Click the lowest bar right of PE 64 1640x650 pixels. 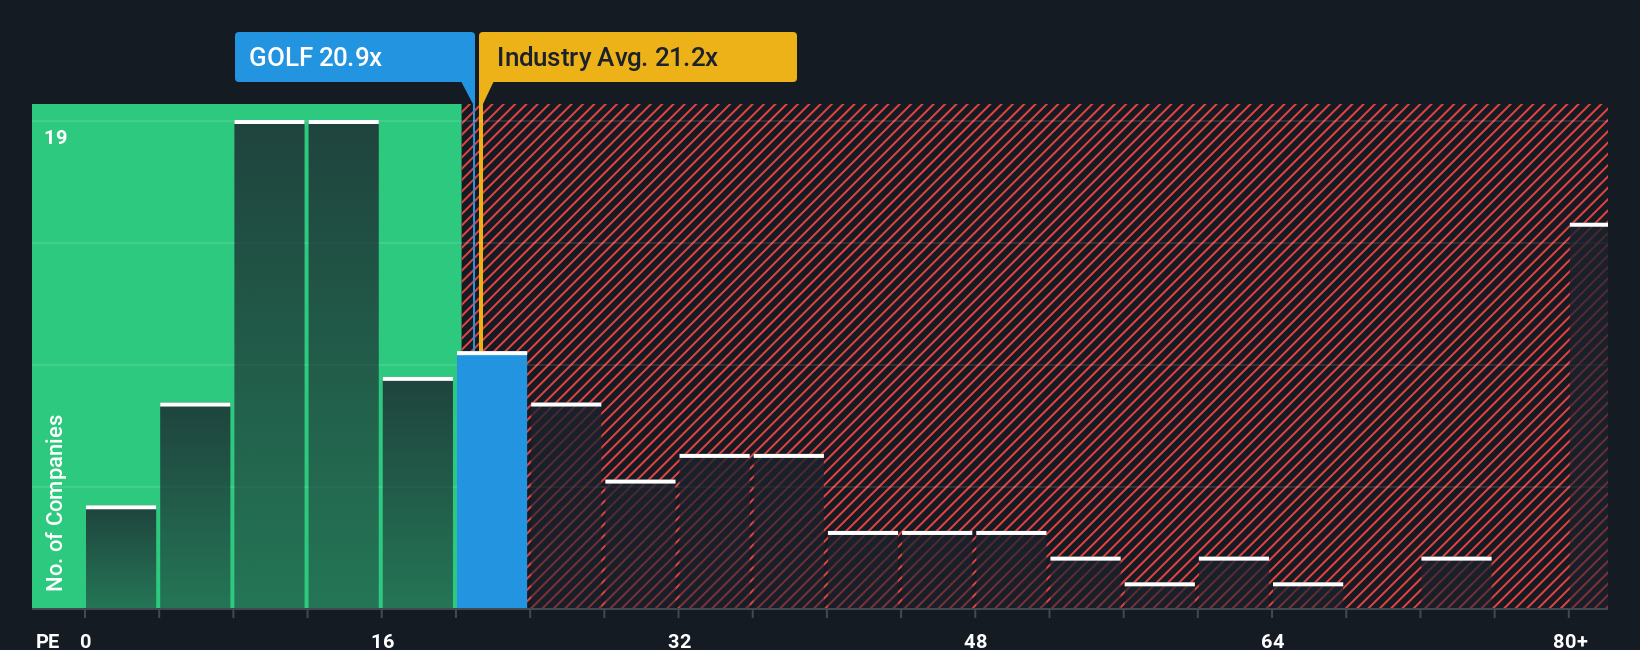(1308, 595)
